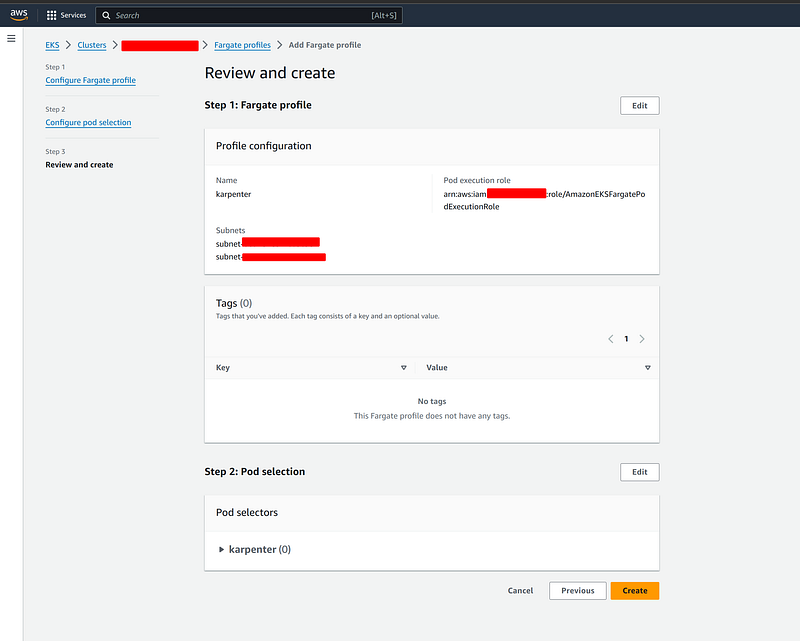Click the 'No tags' message text

432,401
